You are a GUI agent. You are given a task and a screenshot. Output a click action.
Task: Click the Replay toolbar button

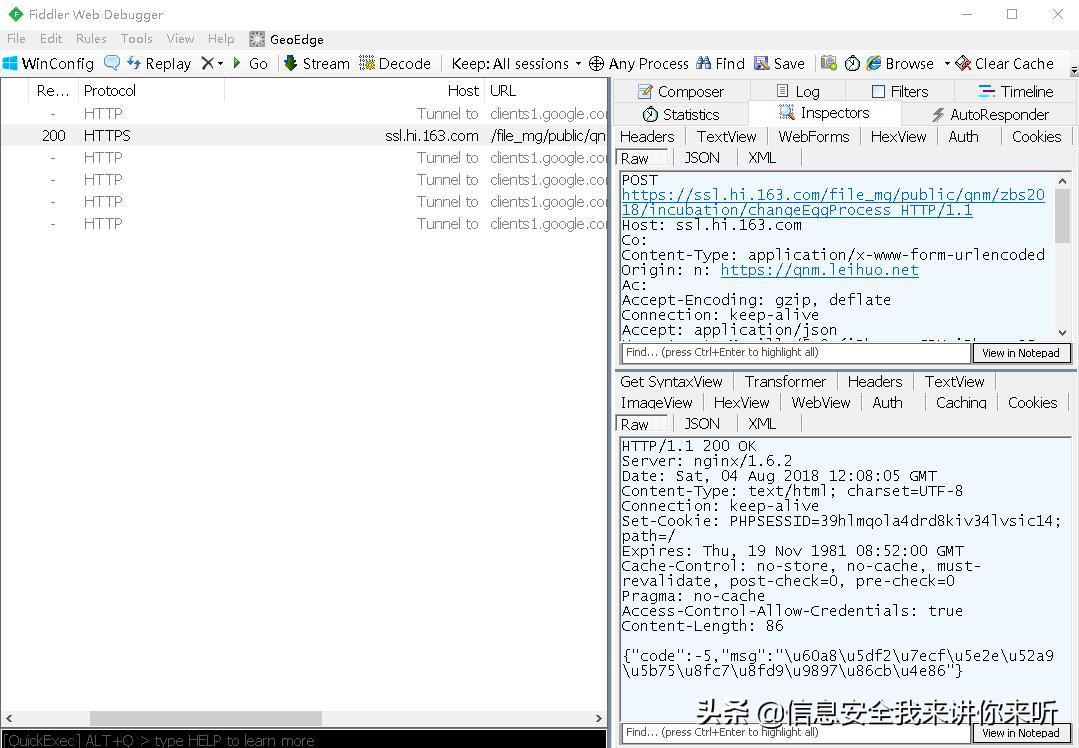click(x=158, y=63)
